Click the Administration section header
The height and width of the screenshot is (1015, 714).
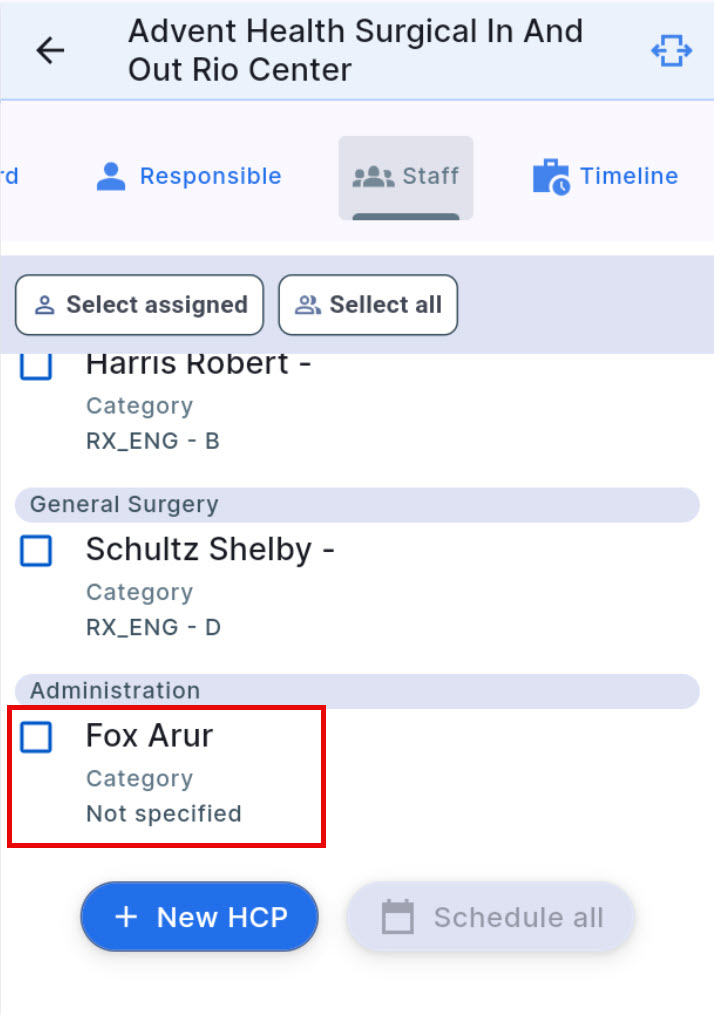point(113,690)
